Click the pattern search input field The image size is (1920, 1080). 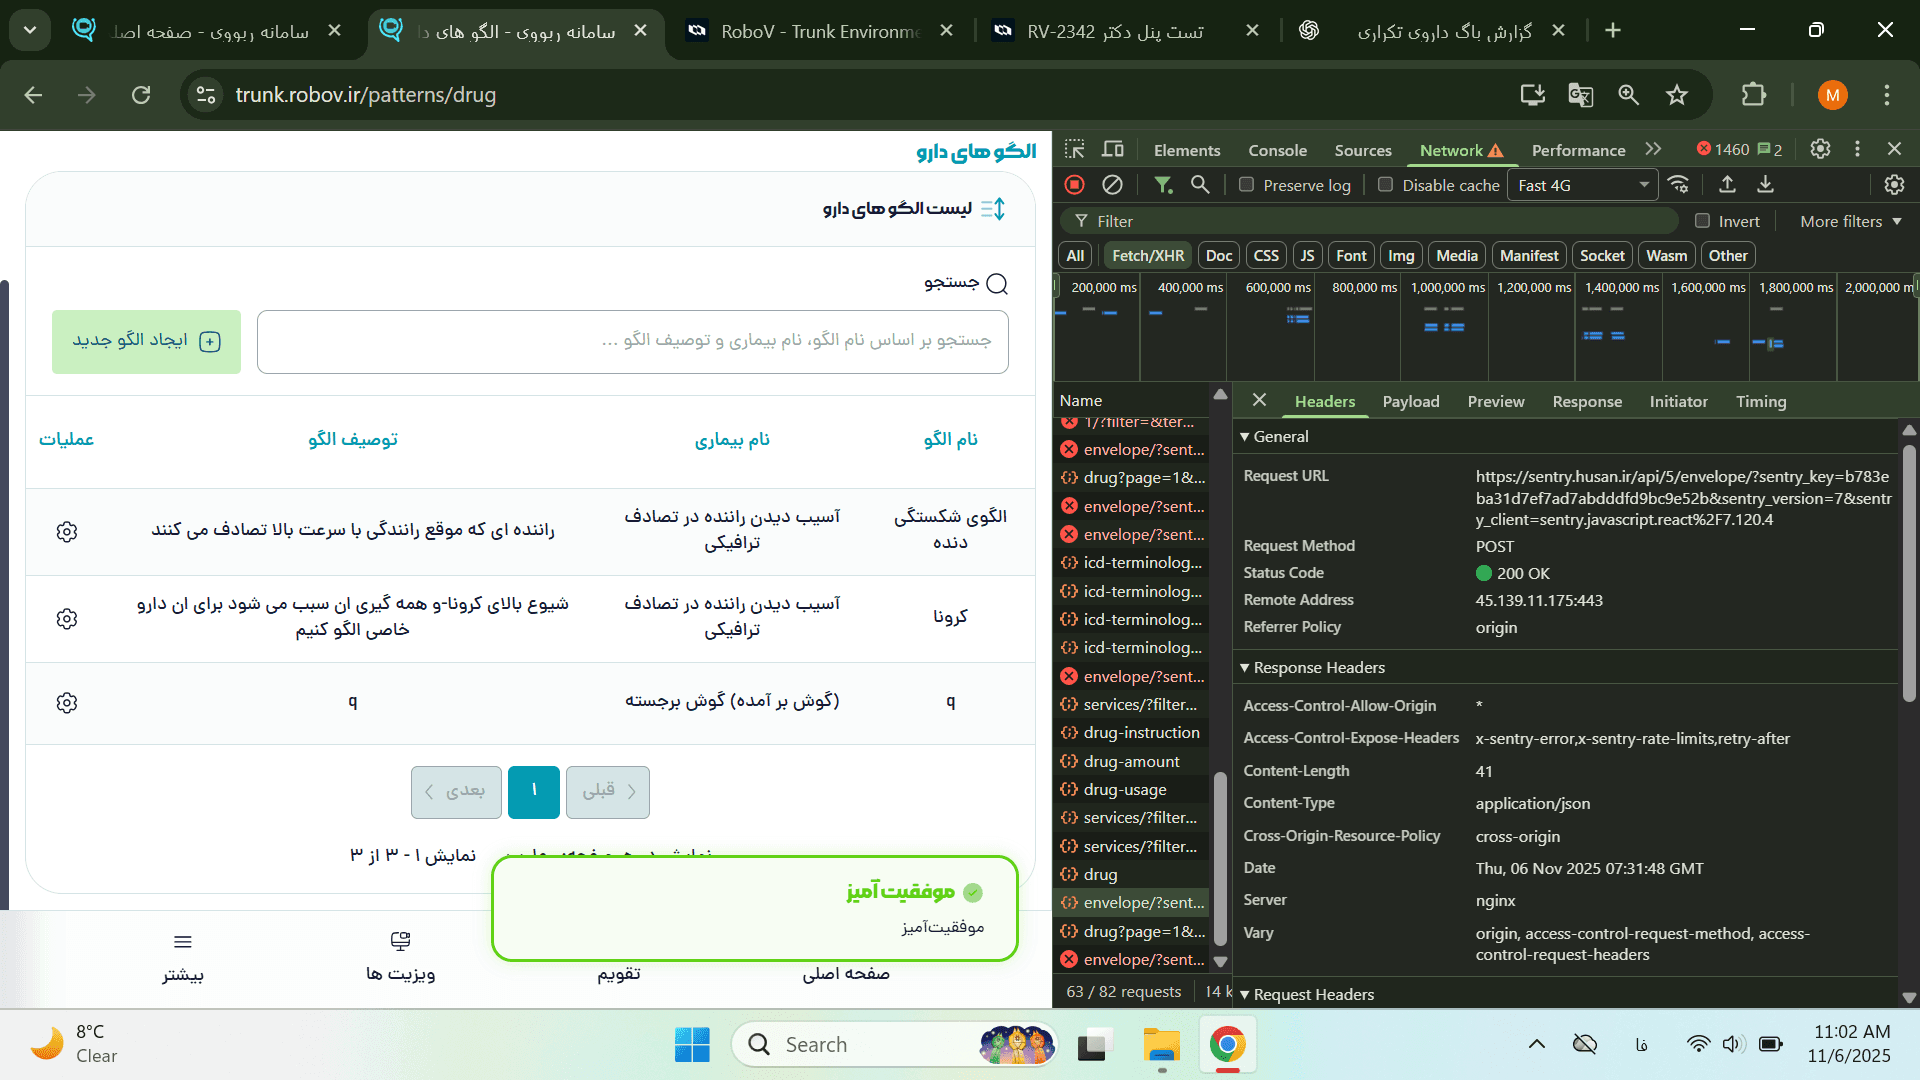632,341
